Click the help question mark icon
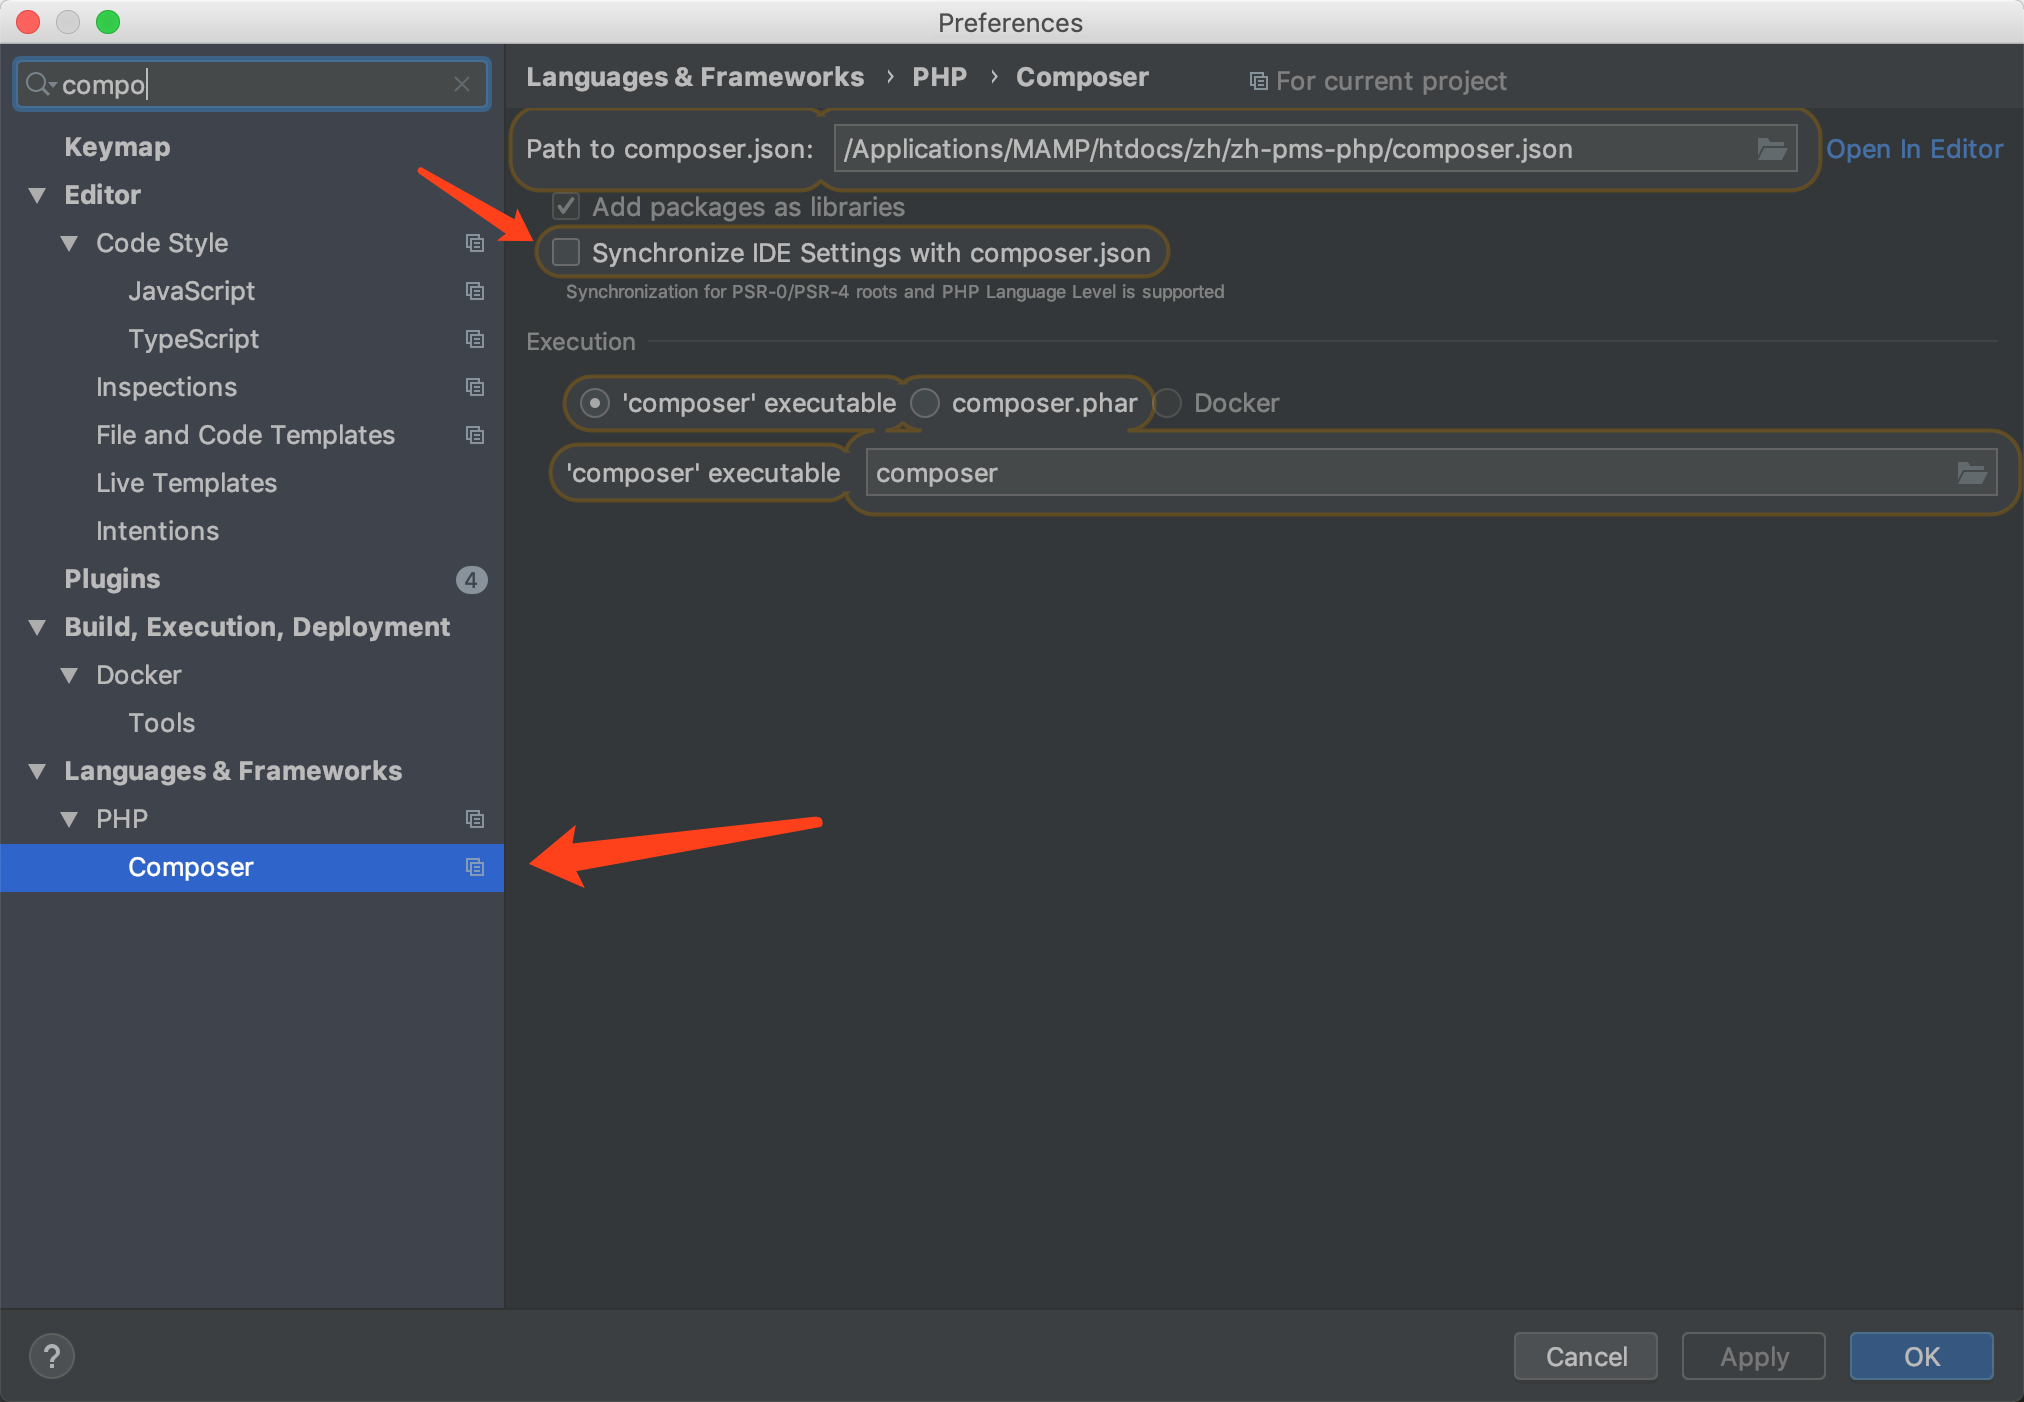The height and width of the screenshot is (1402, 2024). (52, 1356)
